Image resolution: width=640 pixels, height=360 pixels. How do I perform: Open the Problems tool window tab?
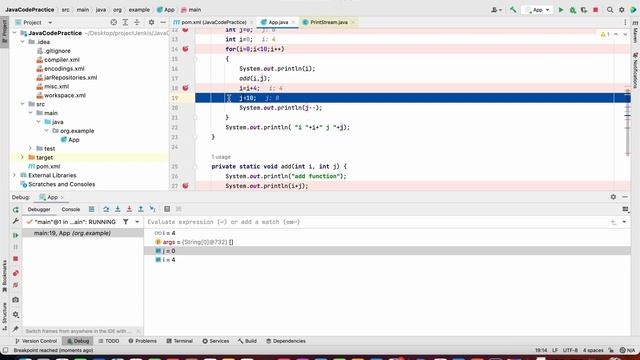coord(142,341)
